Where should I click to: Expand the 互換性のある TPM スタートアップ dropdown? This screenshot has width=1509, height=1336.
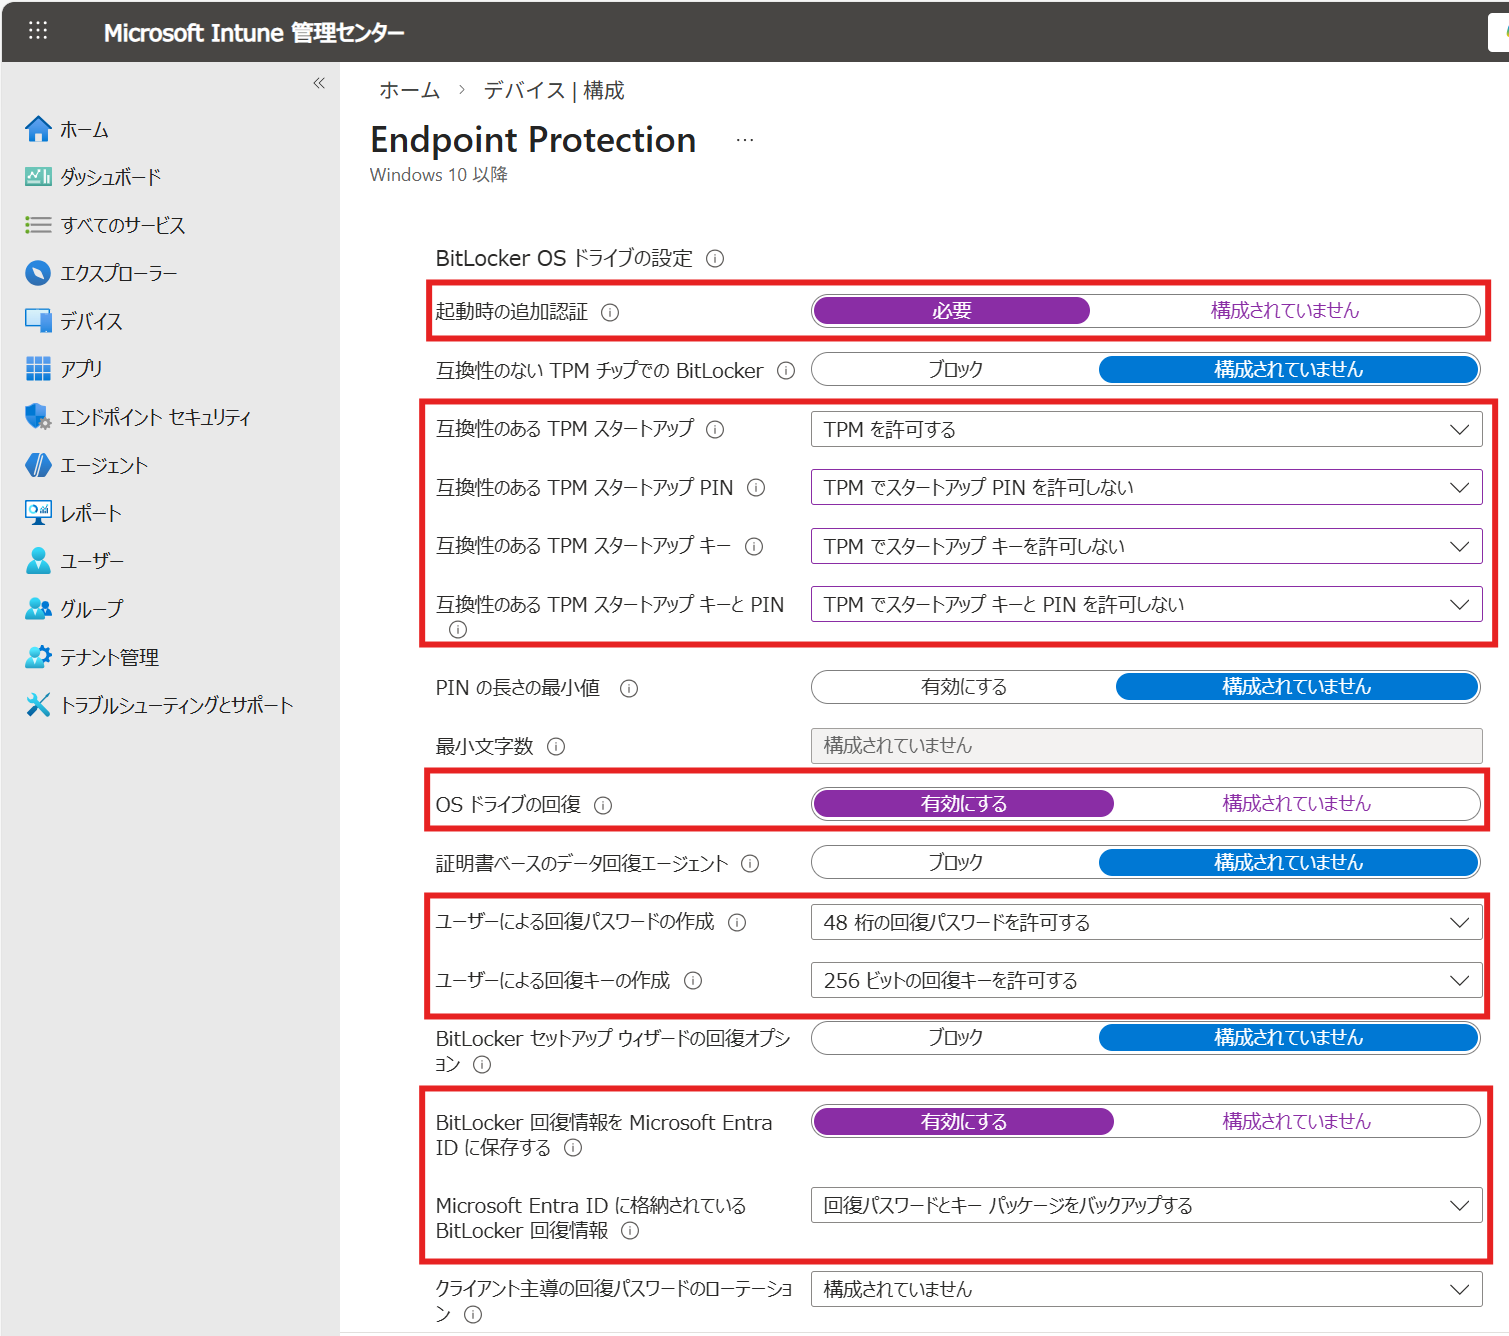1146,430
